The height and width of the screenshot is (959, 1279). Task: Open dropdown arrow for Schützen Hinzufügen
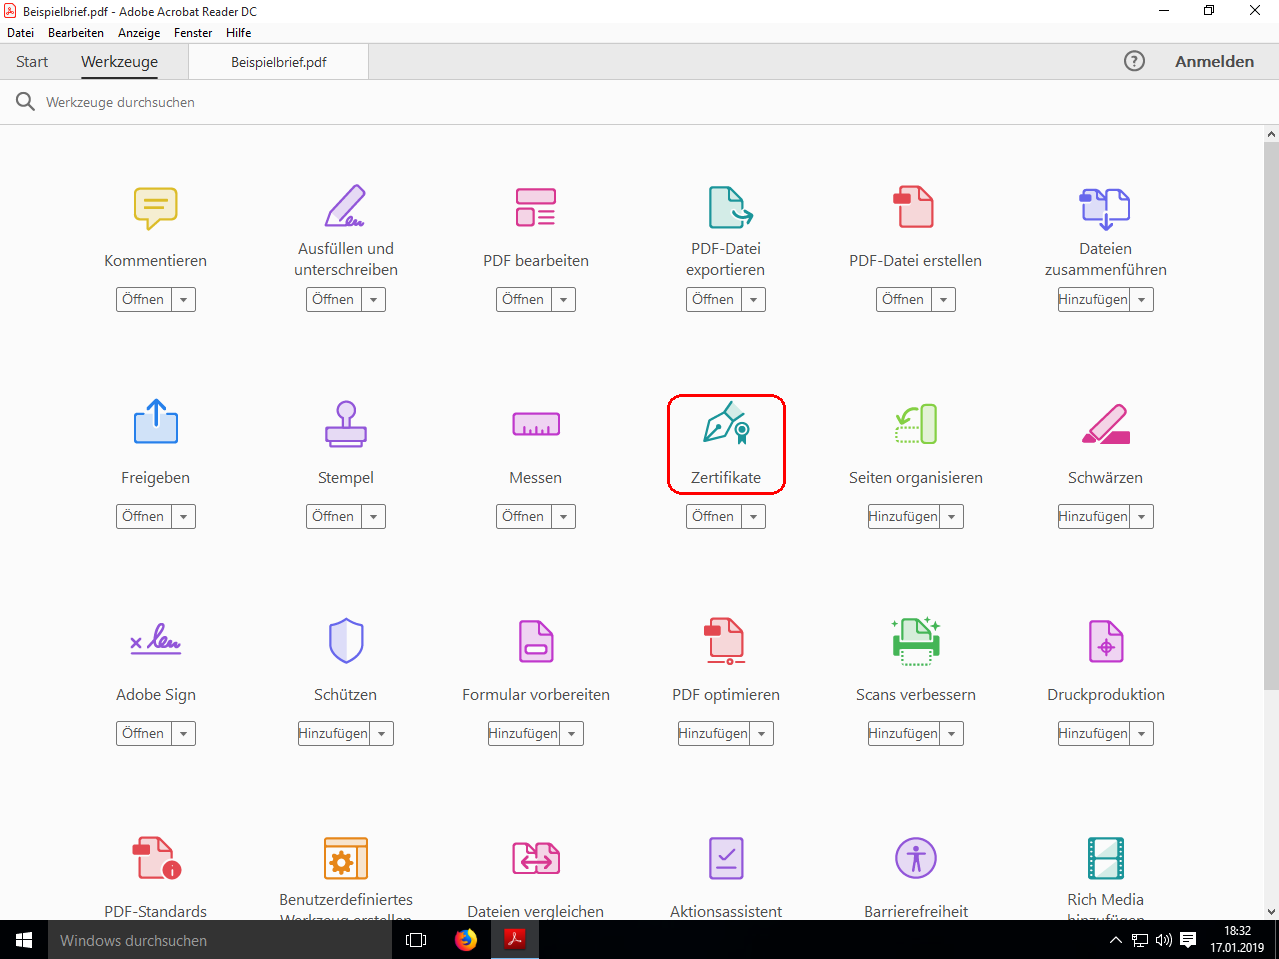(381, 734)
